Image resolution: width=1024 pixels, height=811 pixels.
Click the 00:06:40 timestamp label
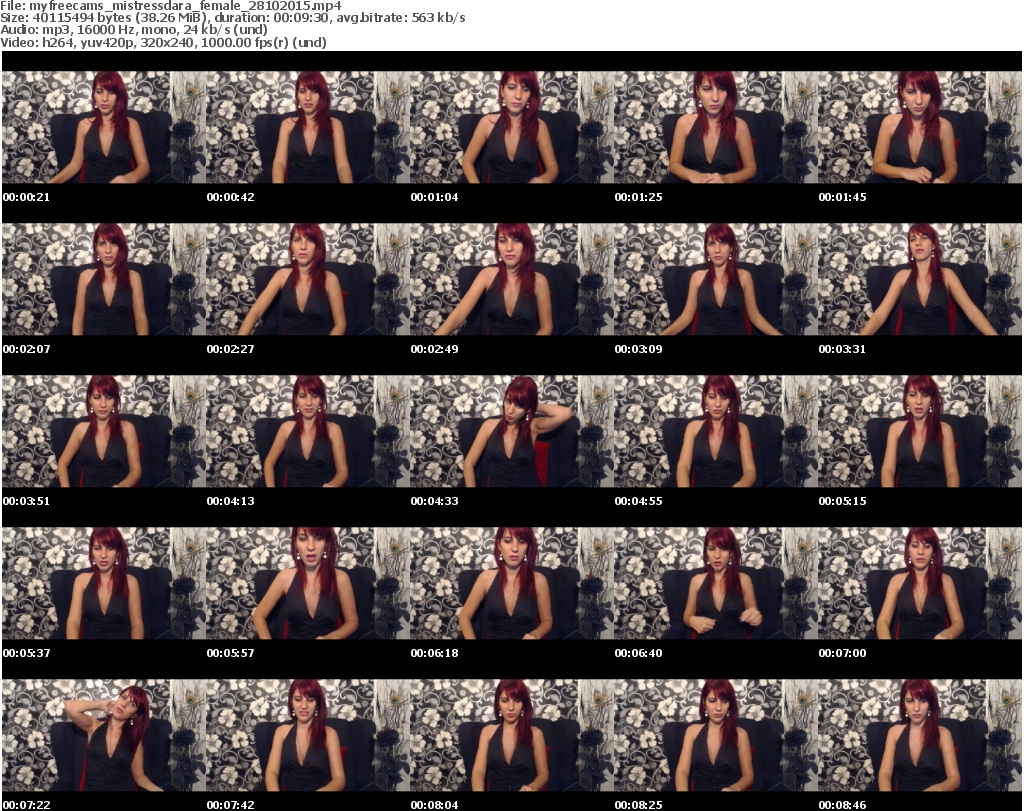[638, 653]
